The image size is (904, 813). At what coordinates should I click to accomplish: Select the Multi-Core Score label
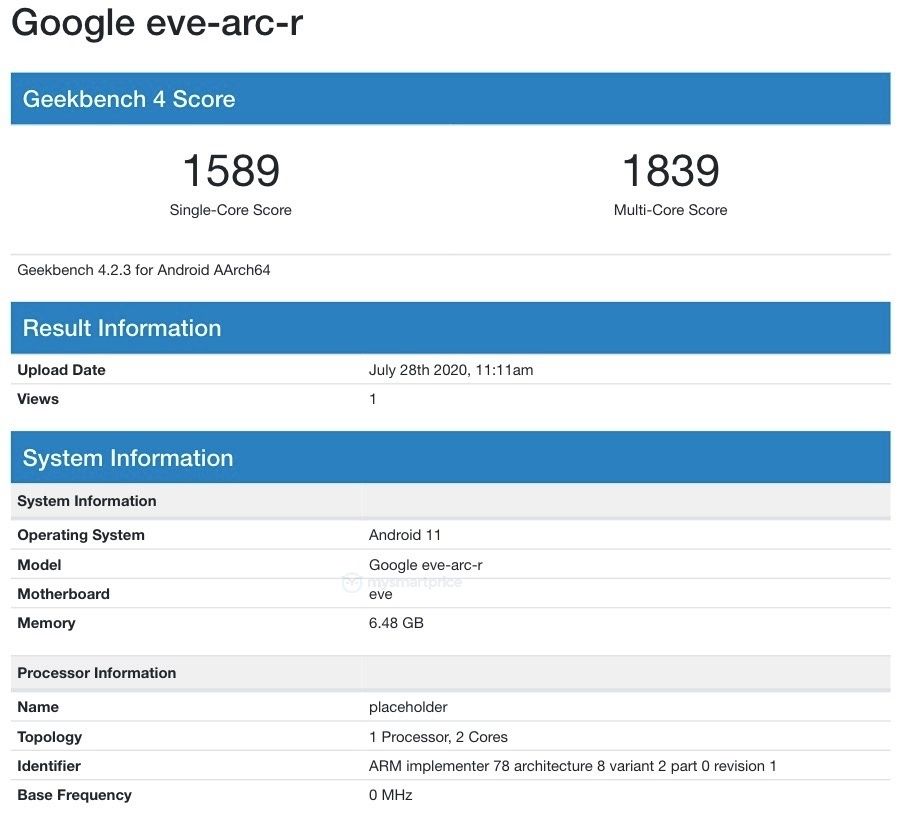coord(670,210)
